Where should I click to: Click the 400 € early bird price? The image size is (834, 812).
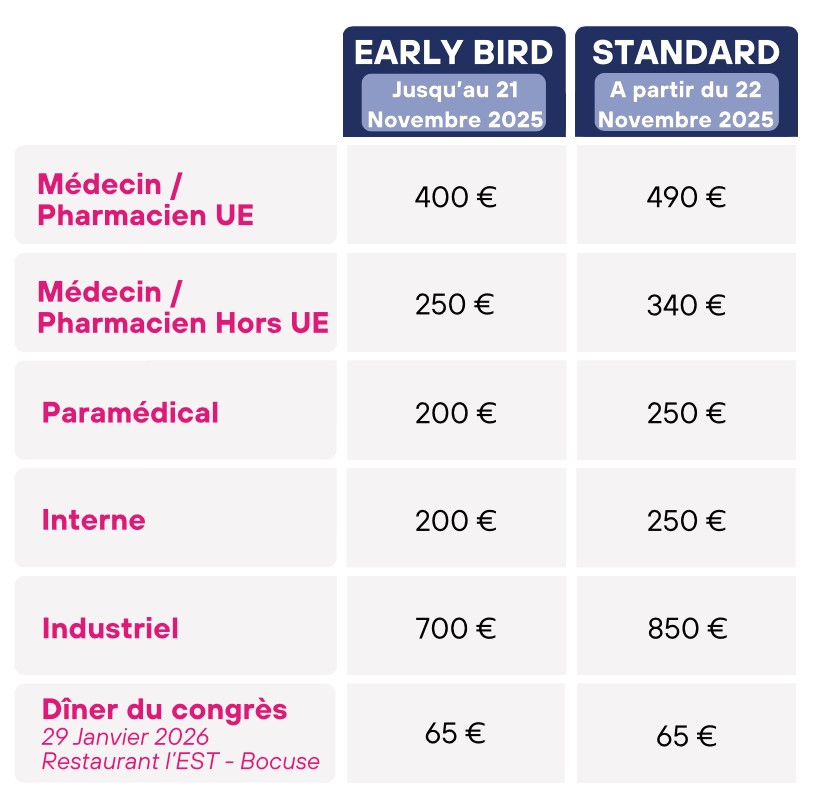455,196
